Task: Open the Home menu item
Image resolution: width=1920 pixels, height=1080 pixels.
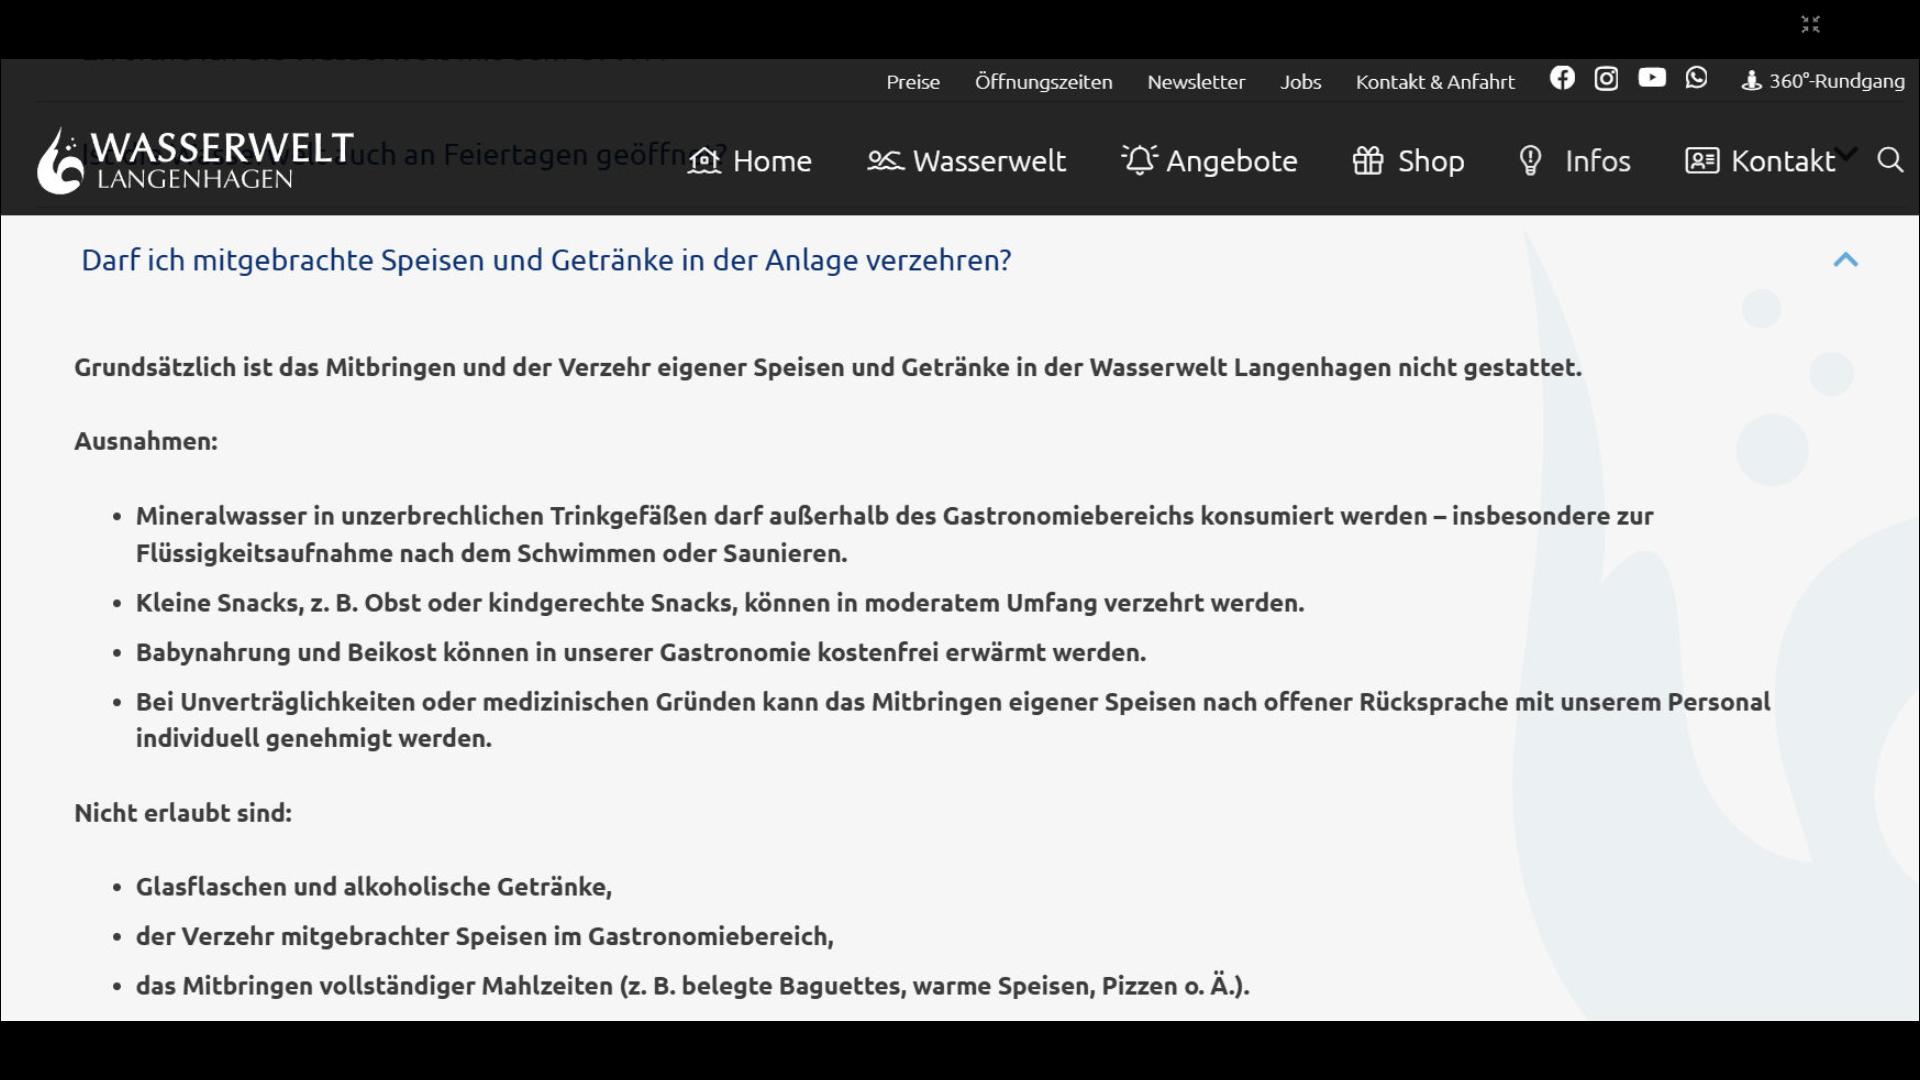Action: click(x=750, y=161)
